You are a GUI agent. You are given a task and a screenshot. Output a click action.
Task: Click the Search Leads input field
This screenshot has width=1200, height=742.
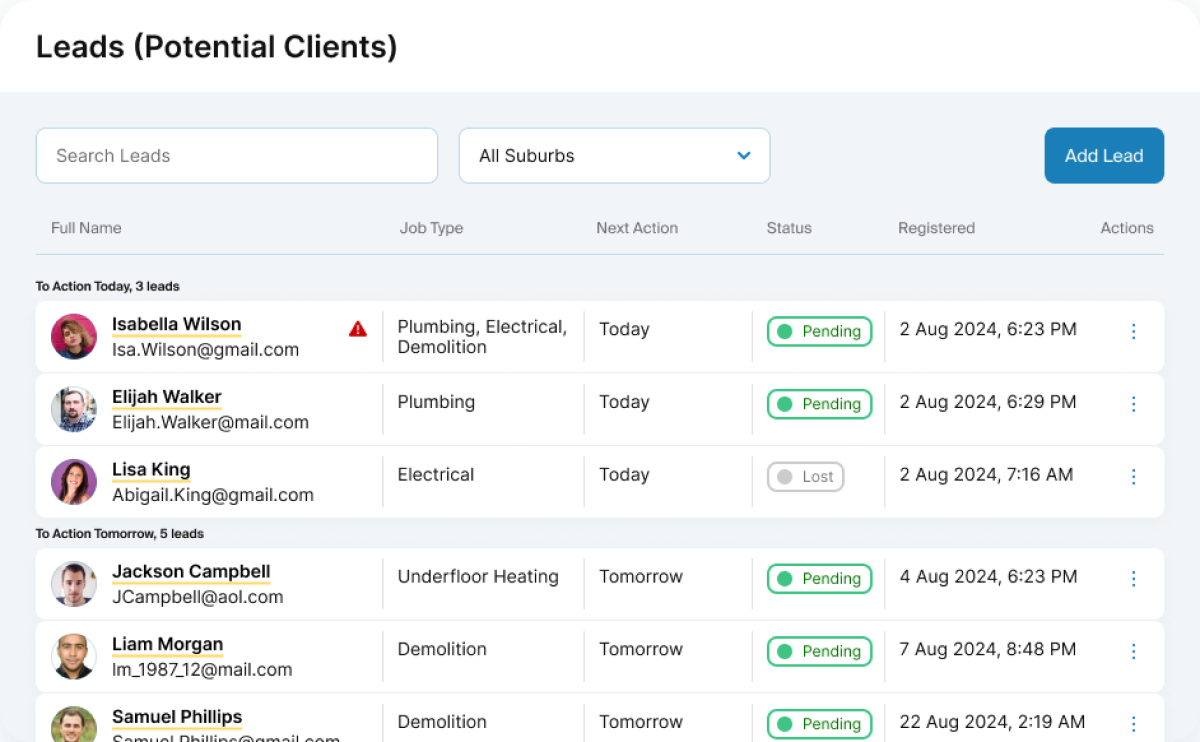tap(236, 156)
